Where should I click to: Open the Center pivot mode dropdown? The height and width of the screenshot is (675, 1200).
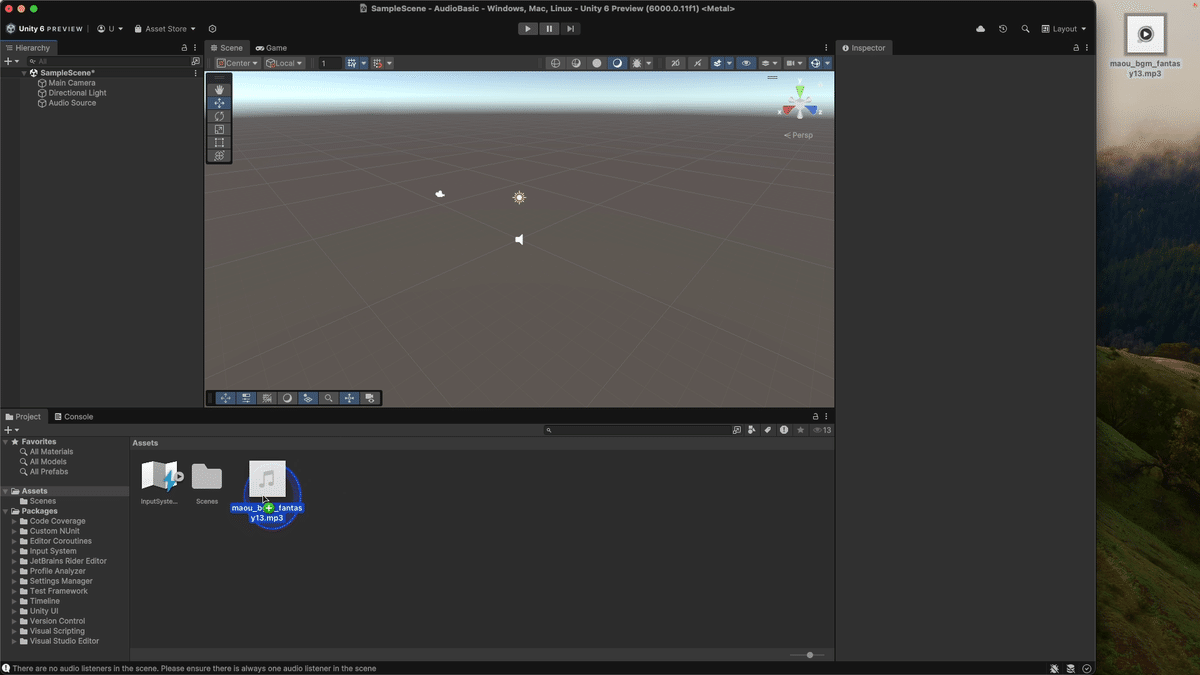236,62
